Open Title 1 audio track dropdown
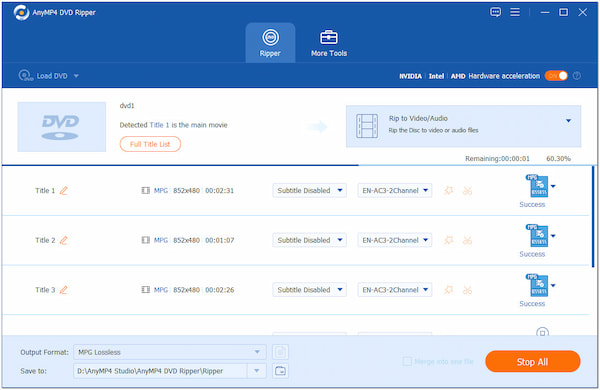 point(395,191)
